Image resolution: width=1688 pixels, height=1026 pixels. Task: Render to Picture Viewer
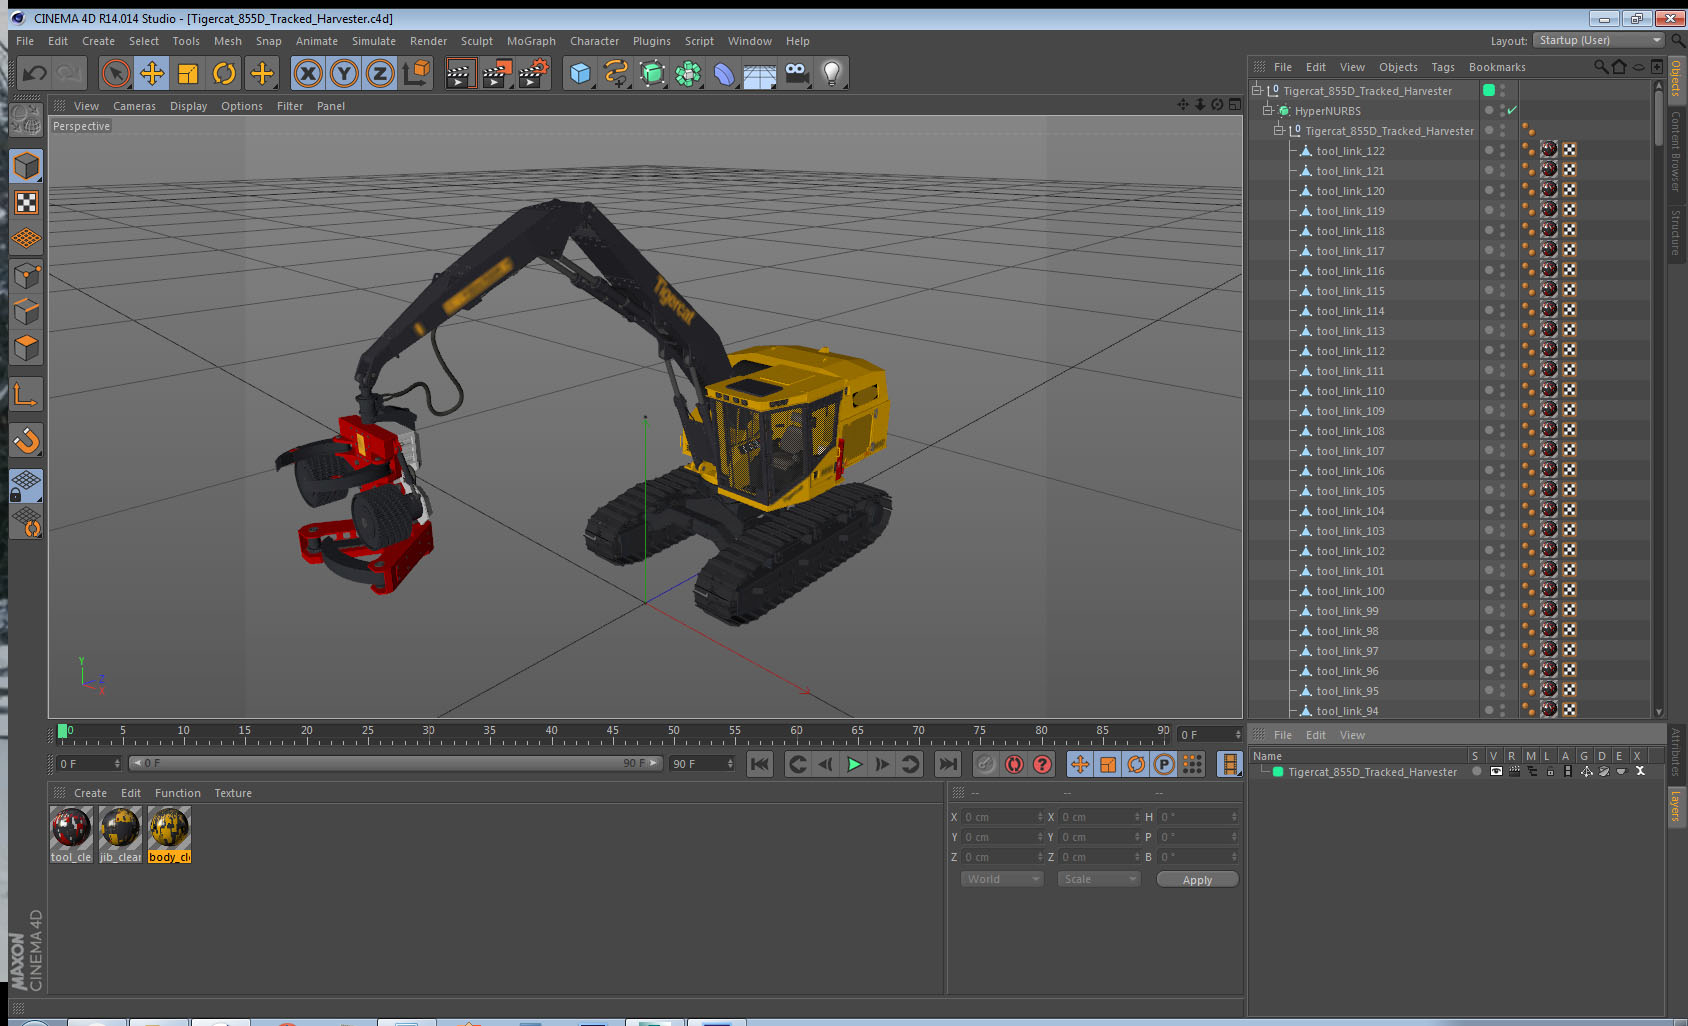[x=496, y=73]
